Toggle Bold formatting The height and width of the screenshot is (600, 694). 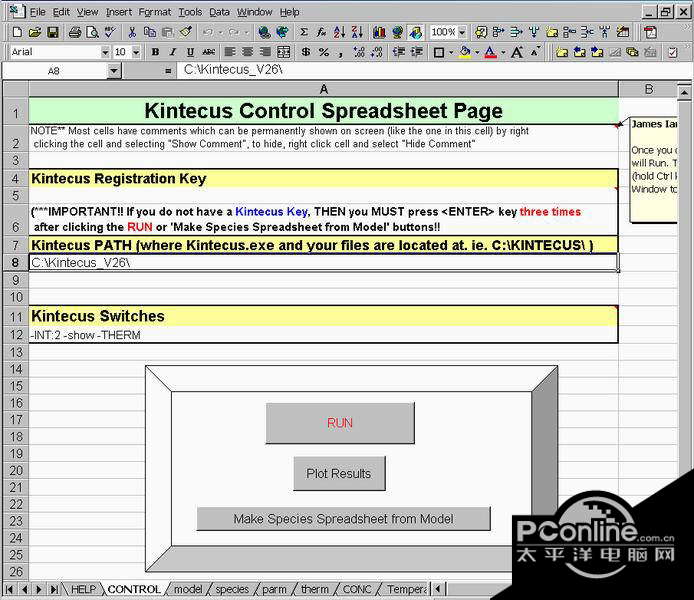coord(155,52)
